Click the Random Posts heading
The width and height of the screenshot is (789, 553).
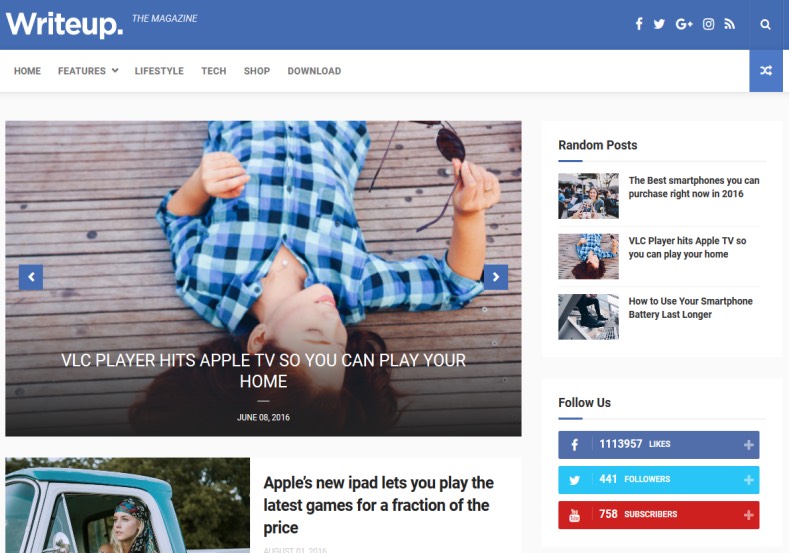point(598,145)
